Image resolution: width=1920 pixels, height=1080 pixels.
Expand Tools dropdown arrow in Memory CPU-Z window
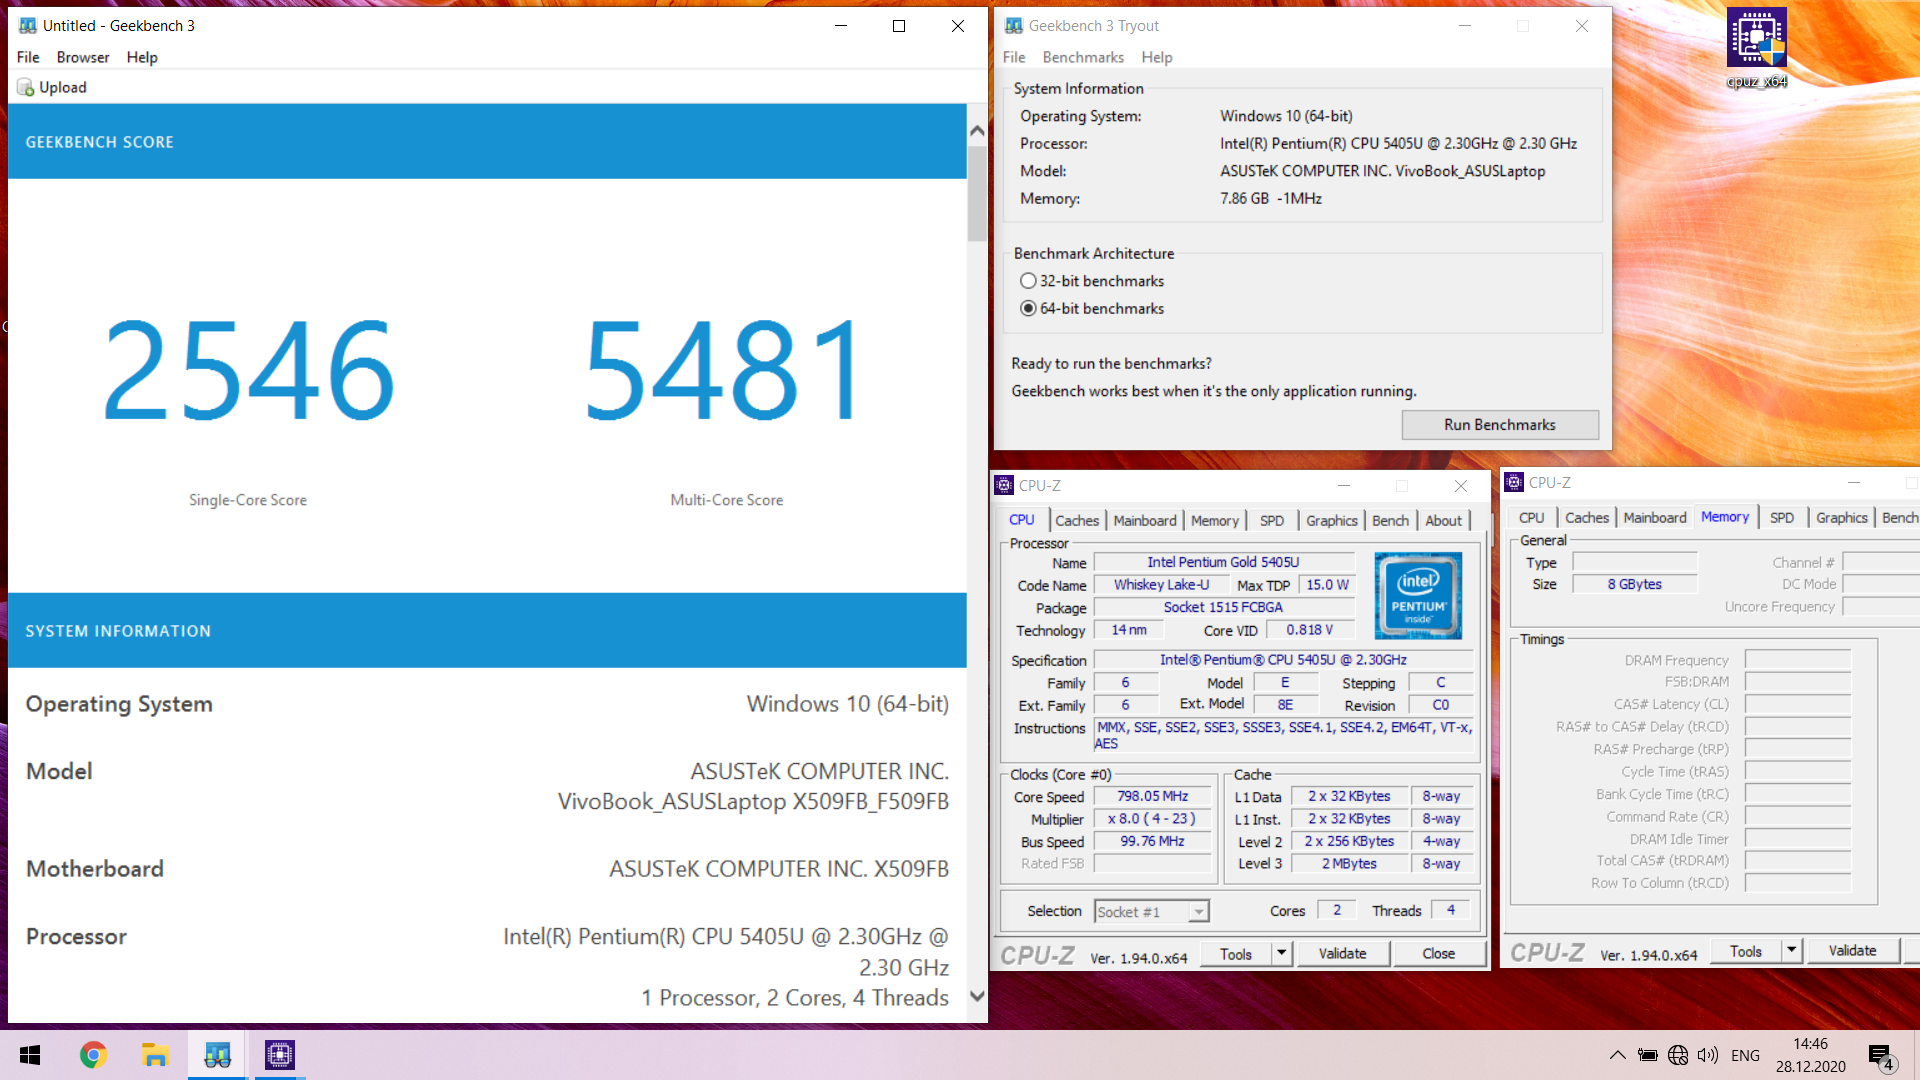pyautogui.click(x=1791, y=951)
